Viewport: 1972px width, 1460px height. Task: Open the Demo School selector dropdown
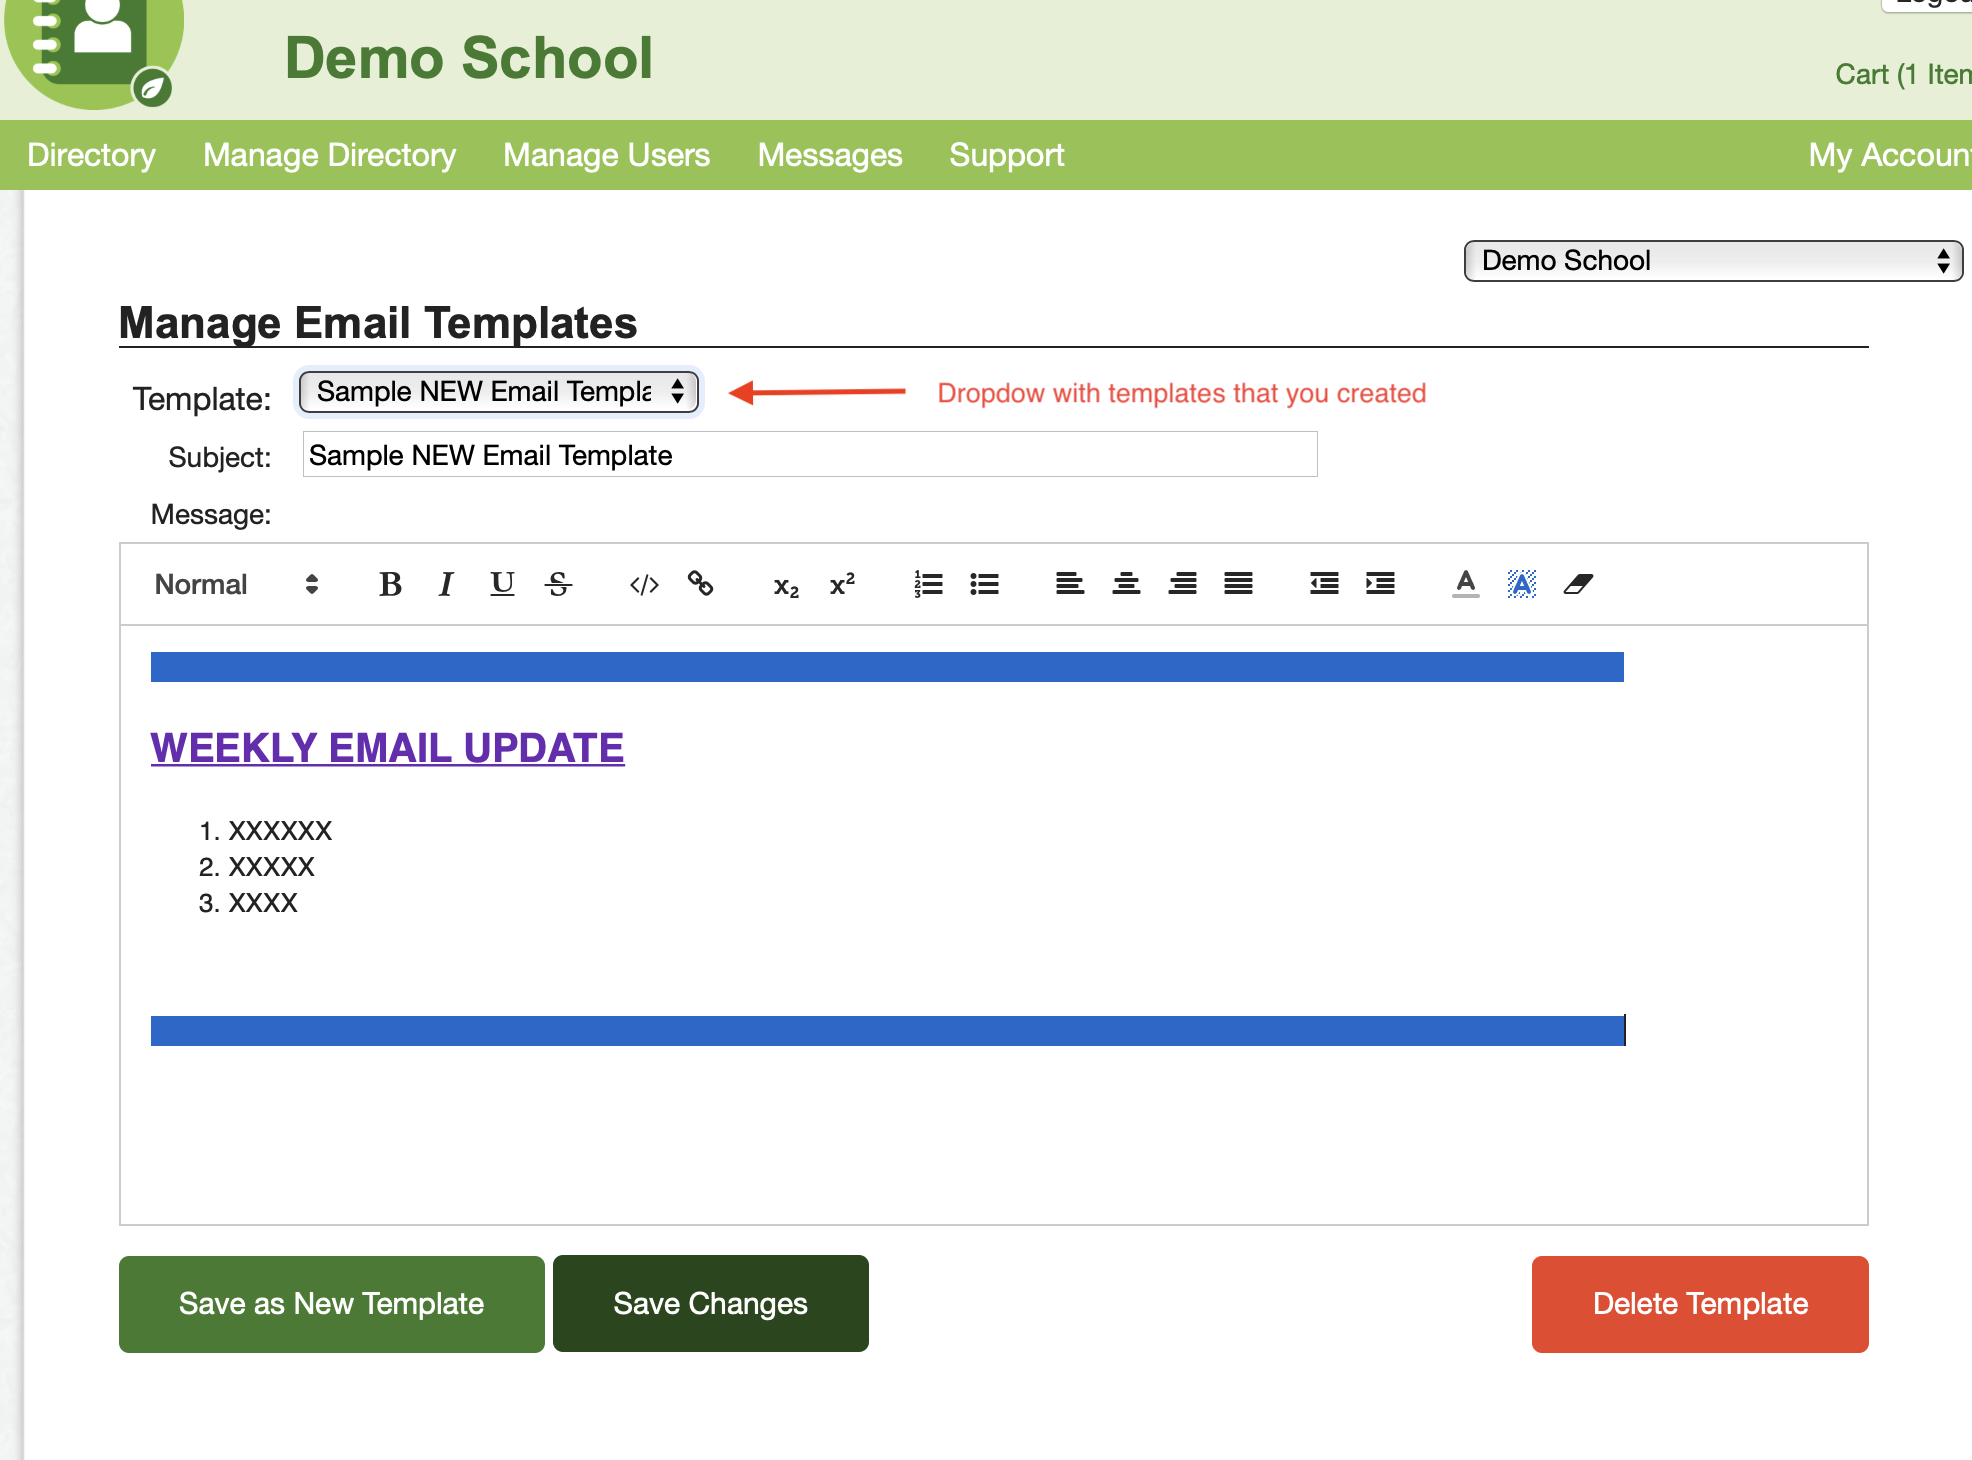click(1712, 261)
